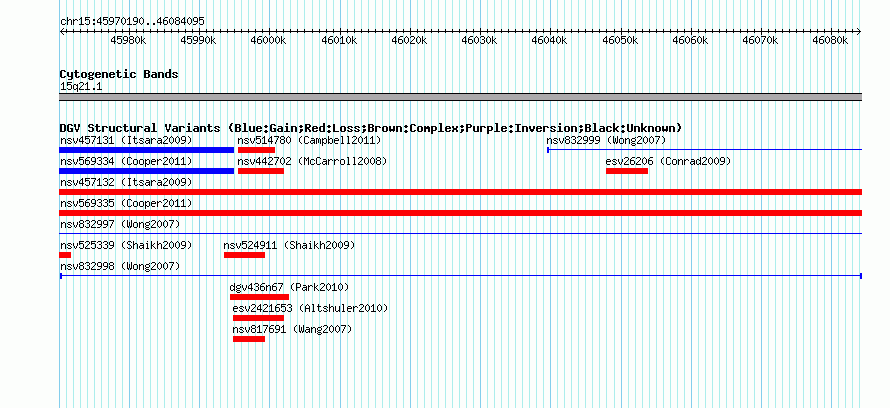Image resolution: width=890 pixels, height=408 pixels.
Task: Click the red dgv436n67 loss bar
Action: pyautogui.click(x=259, y=297)
